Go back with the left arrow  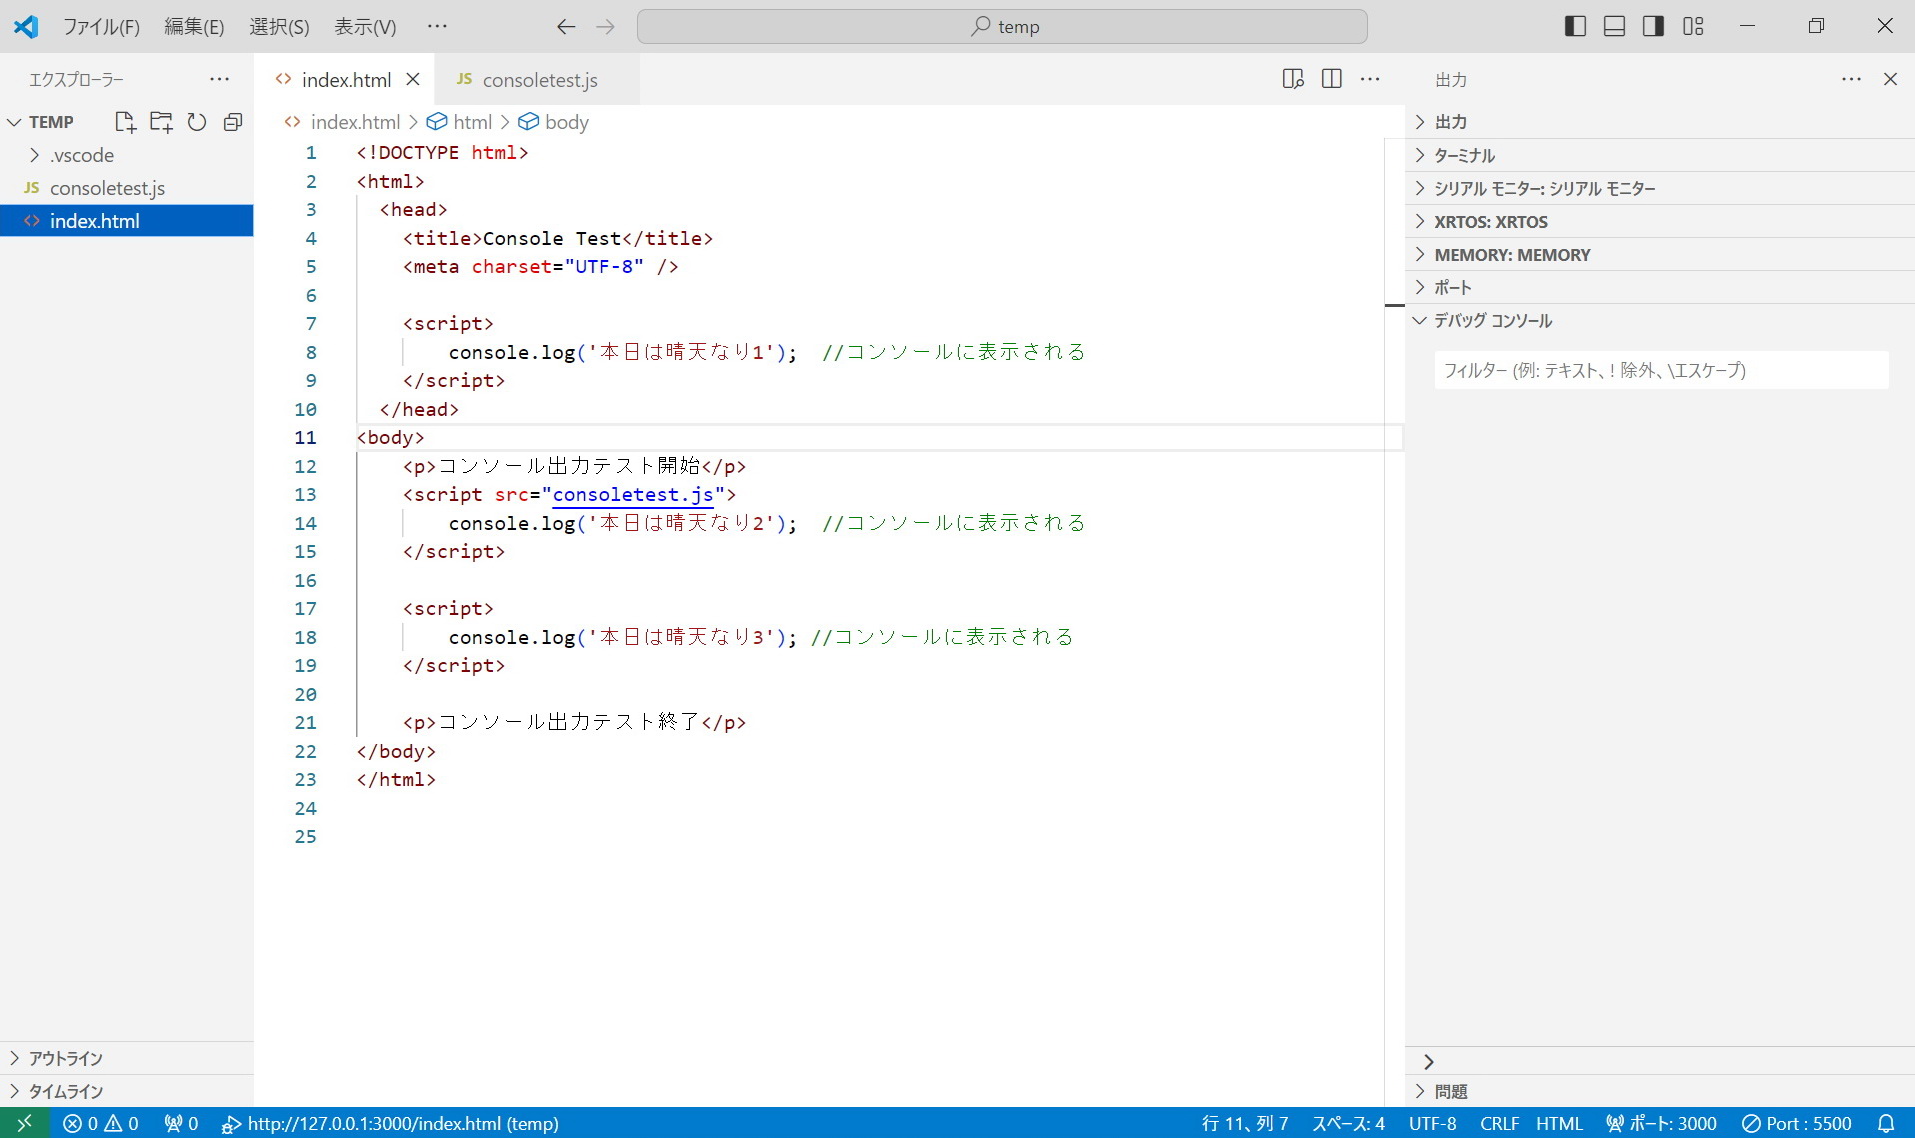coord(566,27)
